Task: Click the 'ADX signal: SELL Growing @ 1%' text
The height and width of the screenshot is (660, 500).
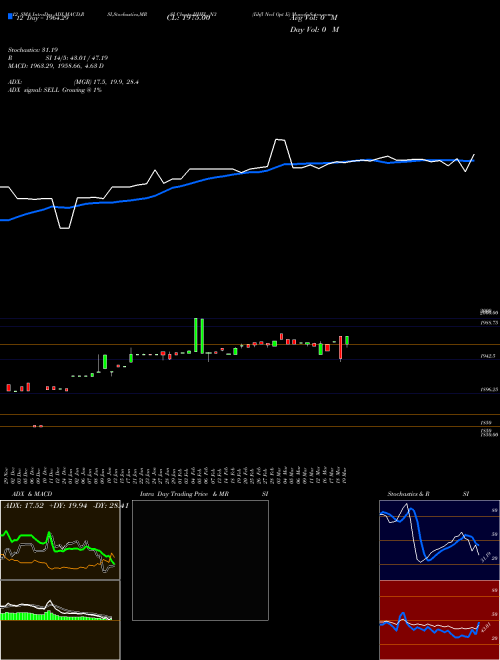Action: tap(55, 90)
